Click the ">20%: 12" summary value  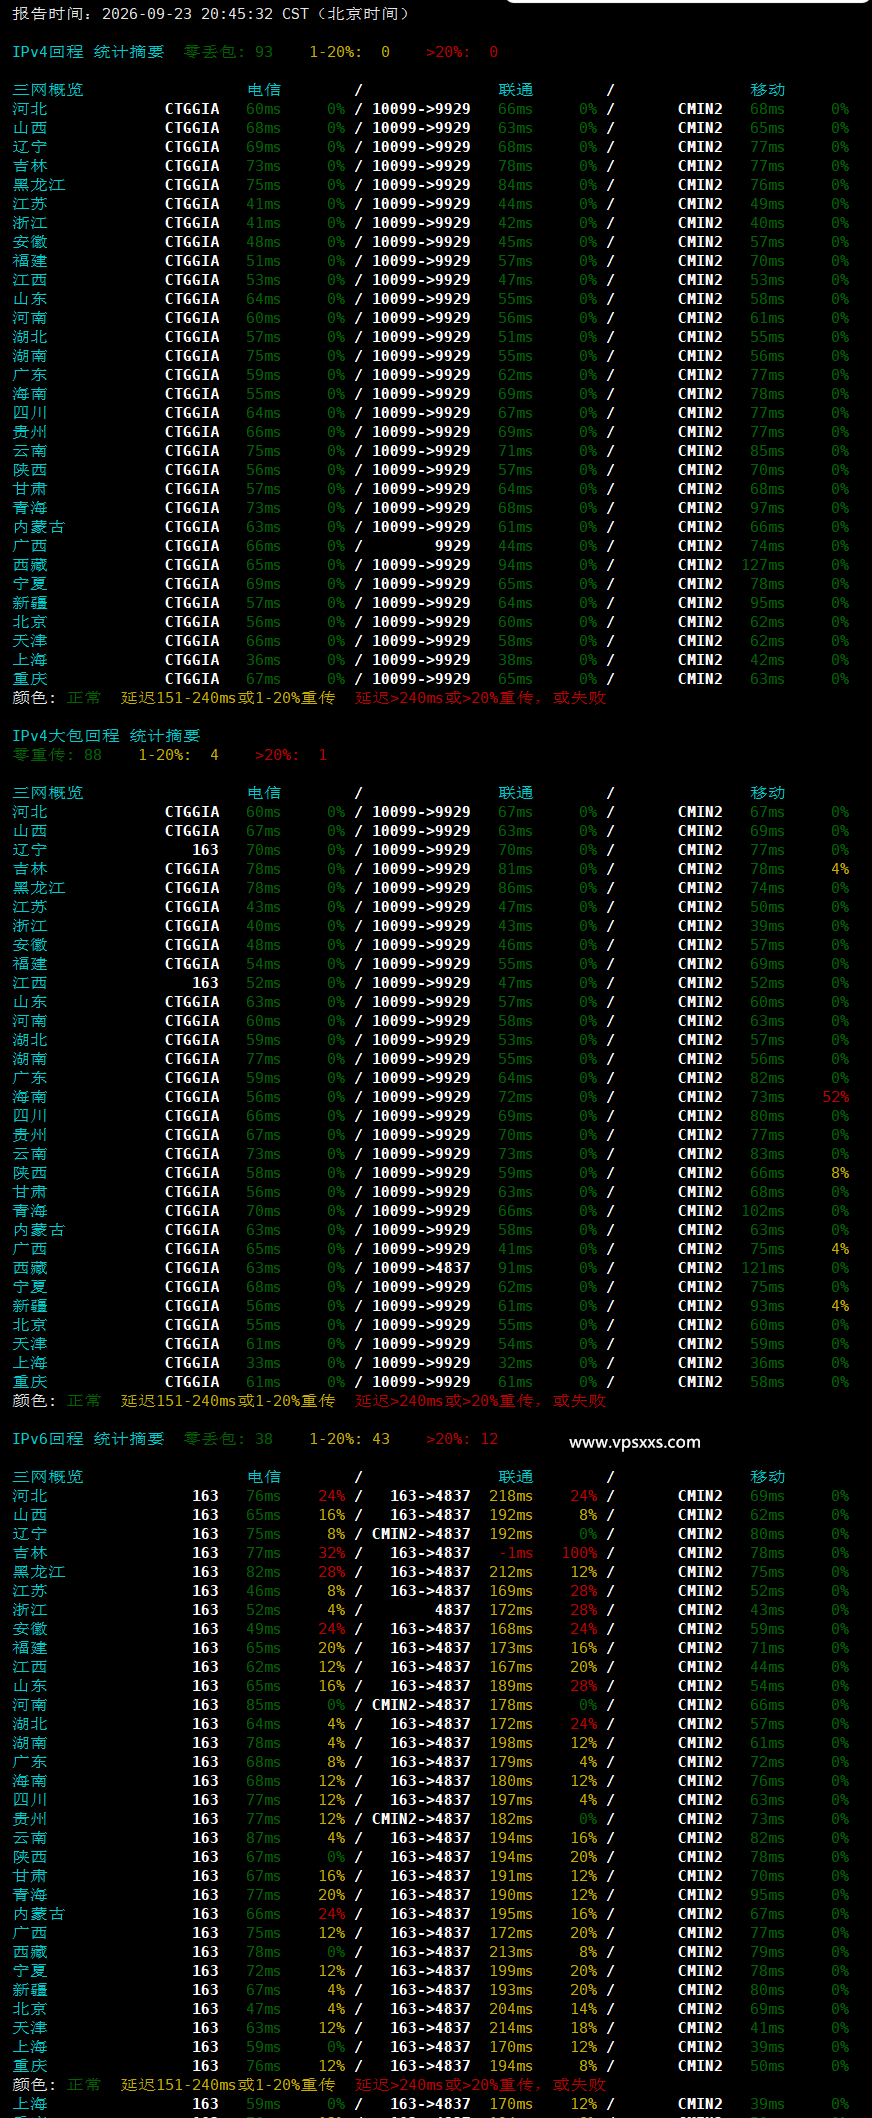462,1439
